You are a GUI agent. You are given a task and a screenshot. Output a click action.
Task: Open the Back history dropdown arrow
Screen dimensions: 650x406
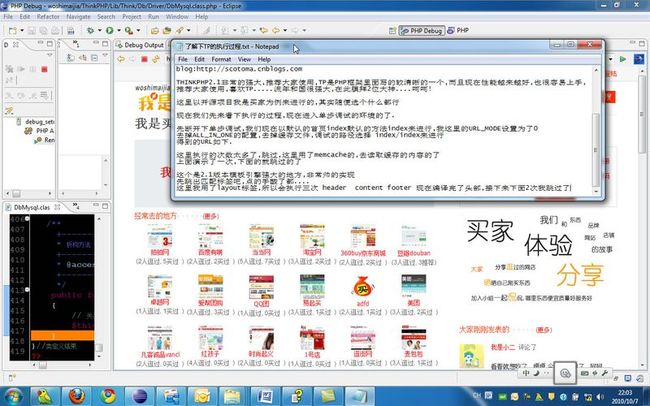tap(285, 30)
